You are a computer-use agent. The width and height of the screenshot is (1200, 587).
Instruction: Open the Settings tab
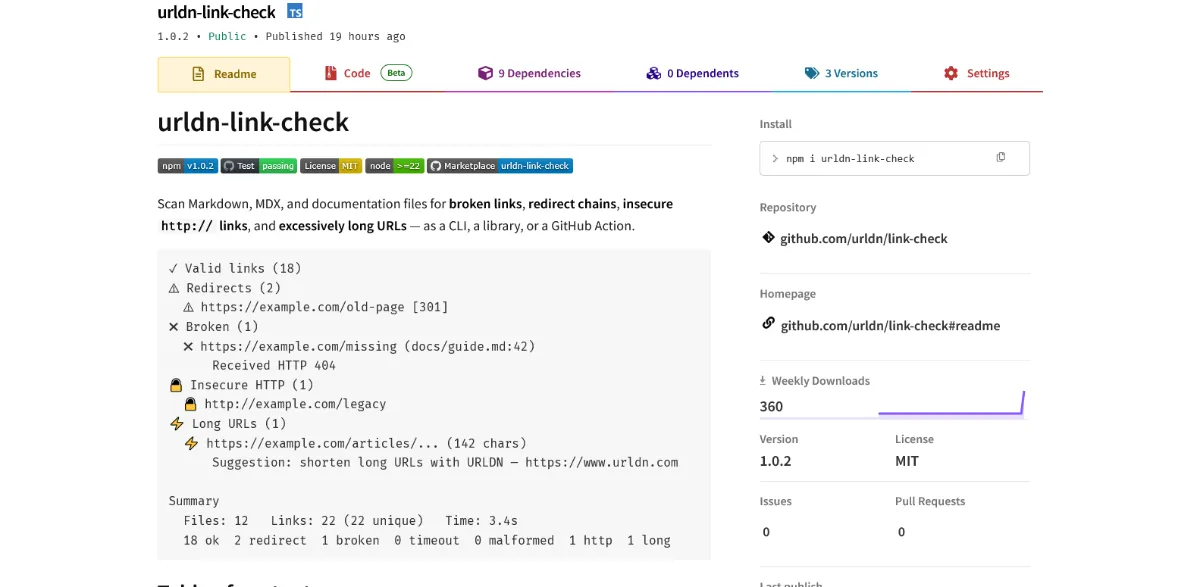click(977, 73)
